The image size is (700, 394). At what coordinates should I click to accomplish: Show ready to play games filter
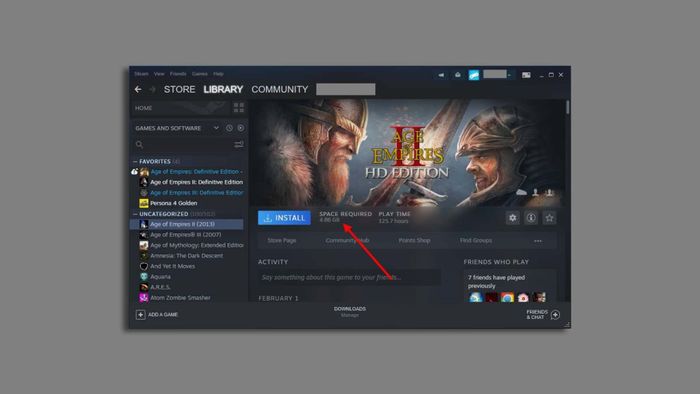tap(241, 128)
